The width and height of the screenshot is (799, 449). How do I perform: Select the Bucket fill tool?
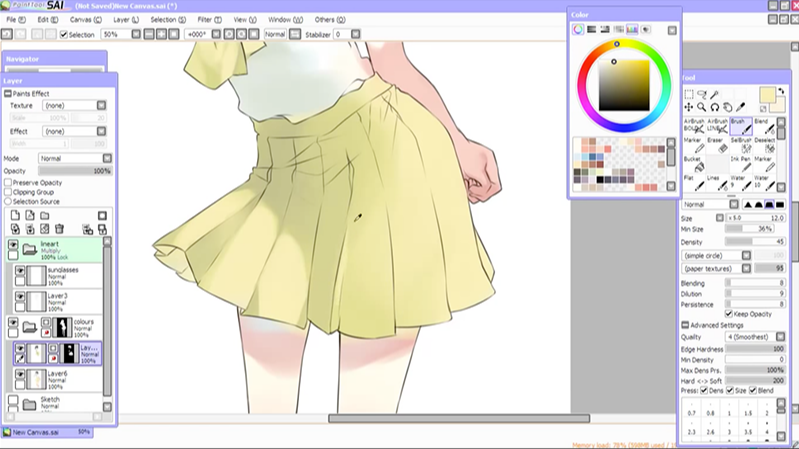tap(691, 164)
